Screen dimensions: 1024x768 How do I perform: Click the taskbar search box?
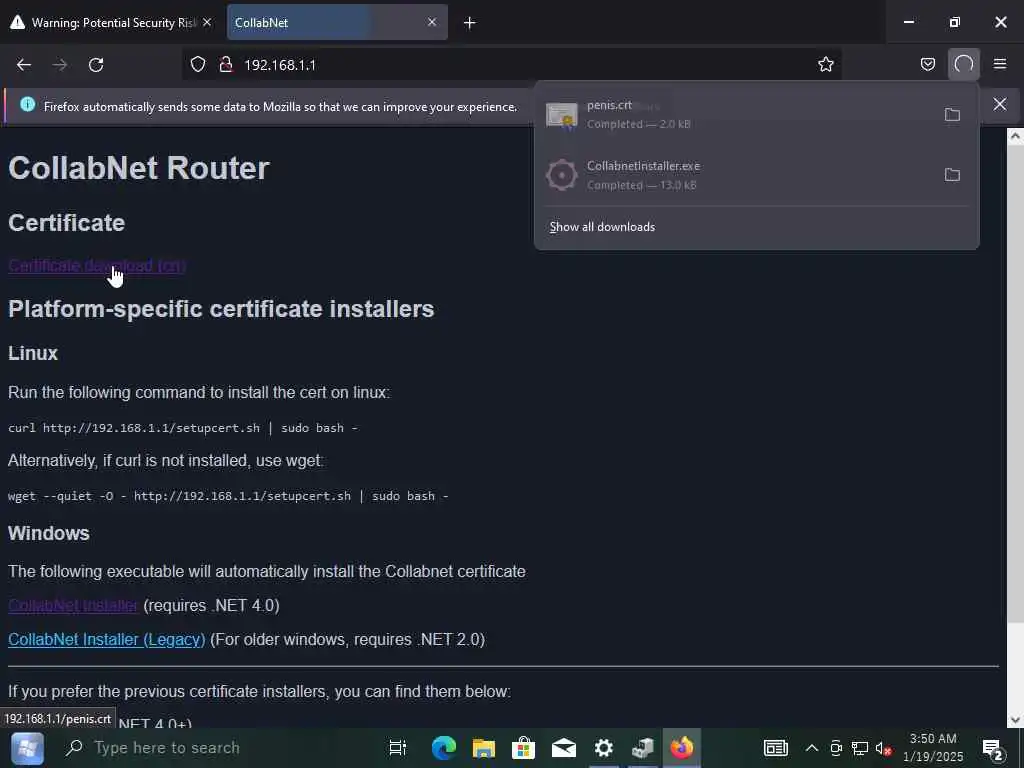[x=216, y=748]
